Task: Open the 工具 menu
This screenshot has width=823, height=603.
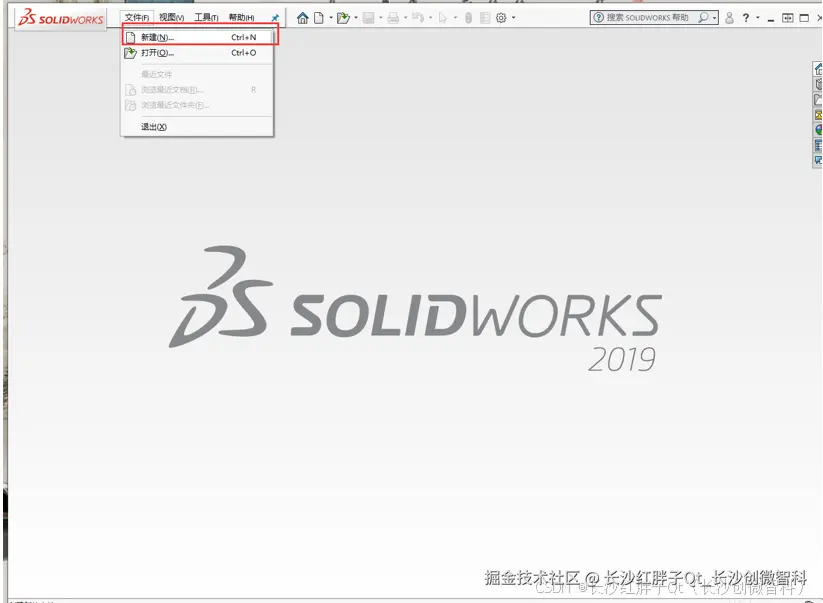Action: pyautogui.click(x=204, y=17)
